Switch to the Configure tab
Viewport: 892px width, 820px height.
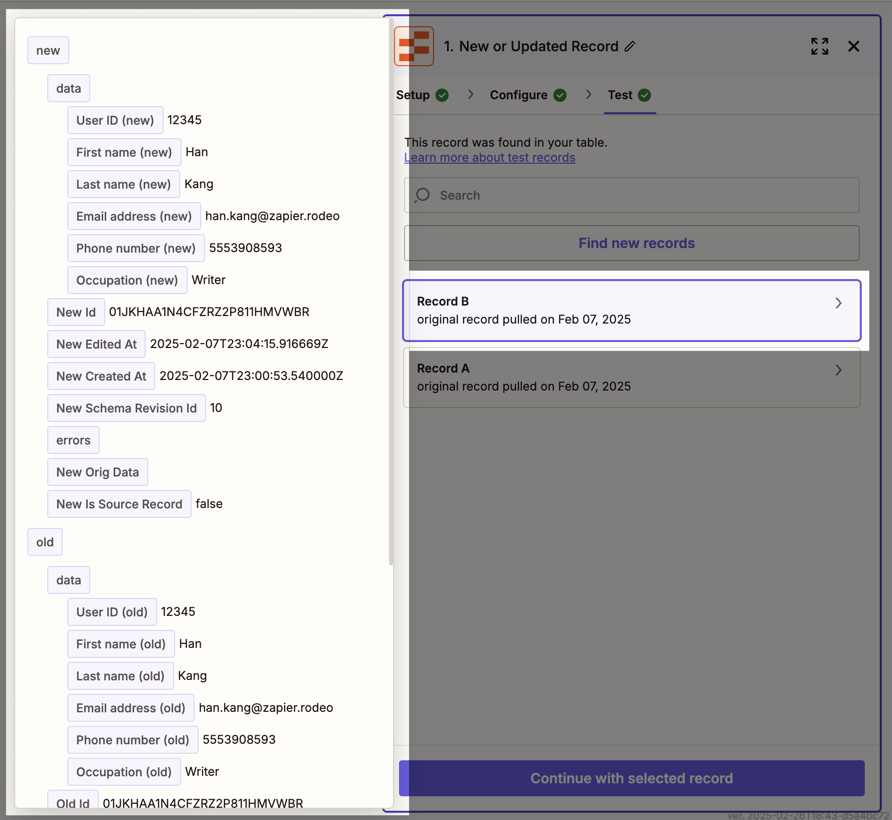(x=518, y=95)
